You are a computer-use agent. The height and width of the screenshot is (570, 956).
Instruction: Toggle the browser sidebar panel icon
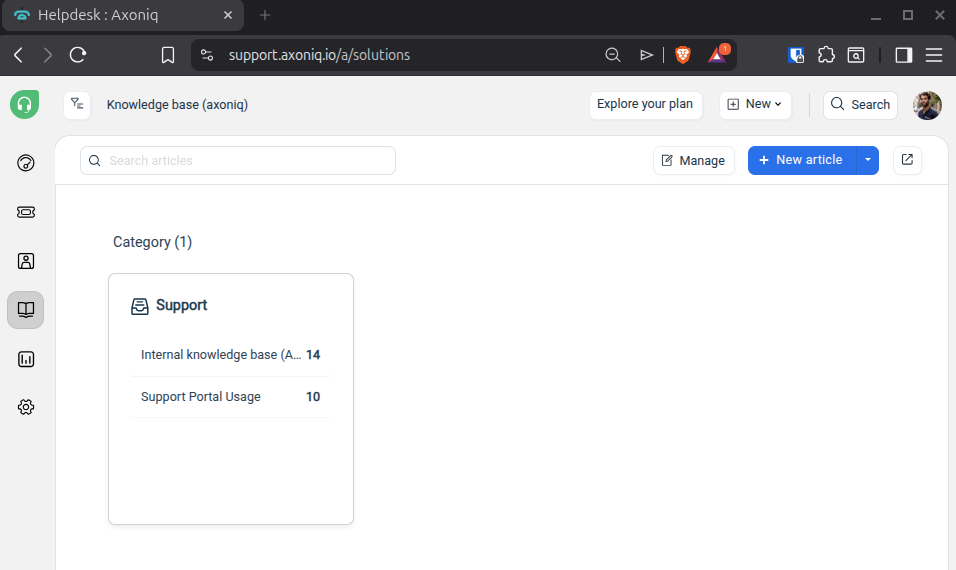click(x=904, y=55)
